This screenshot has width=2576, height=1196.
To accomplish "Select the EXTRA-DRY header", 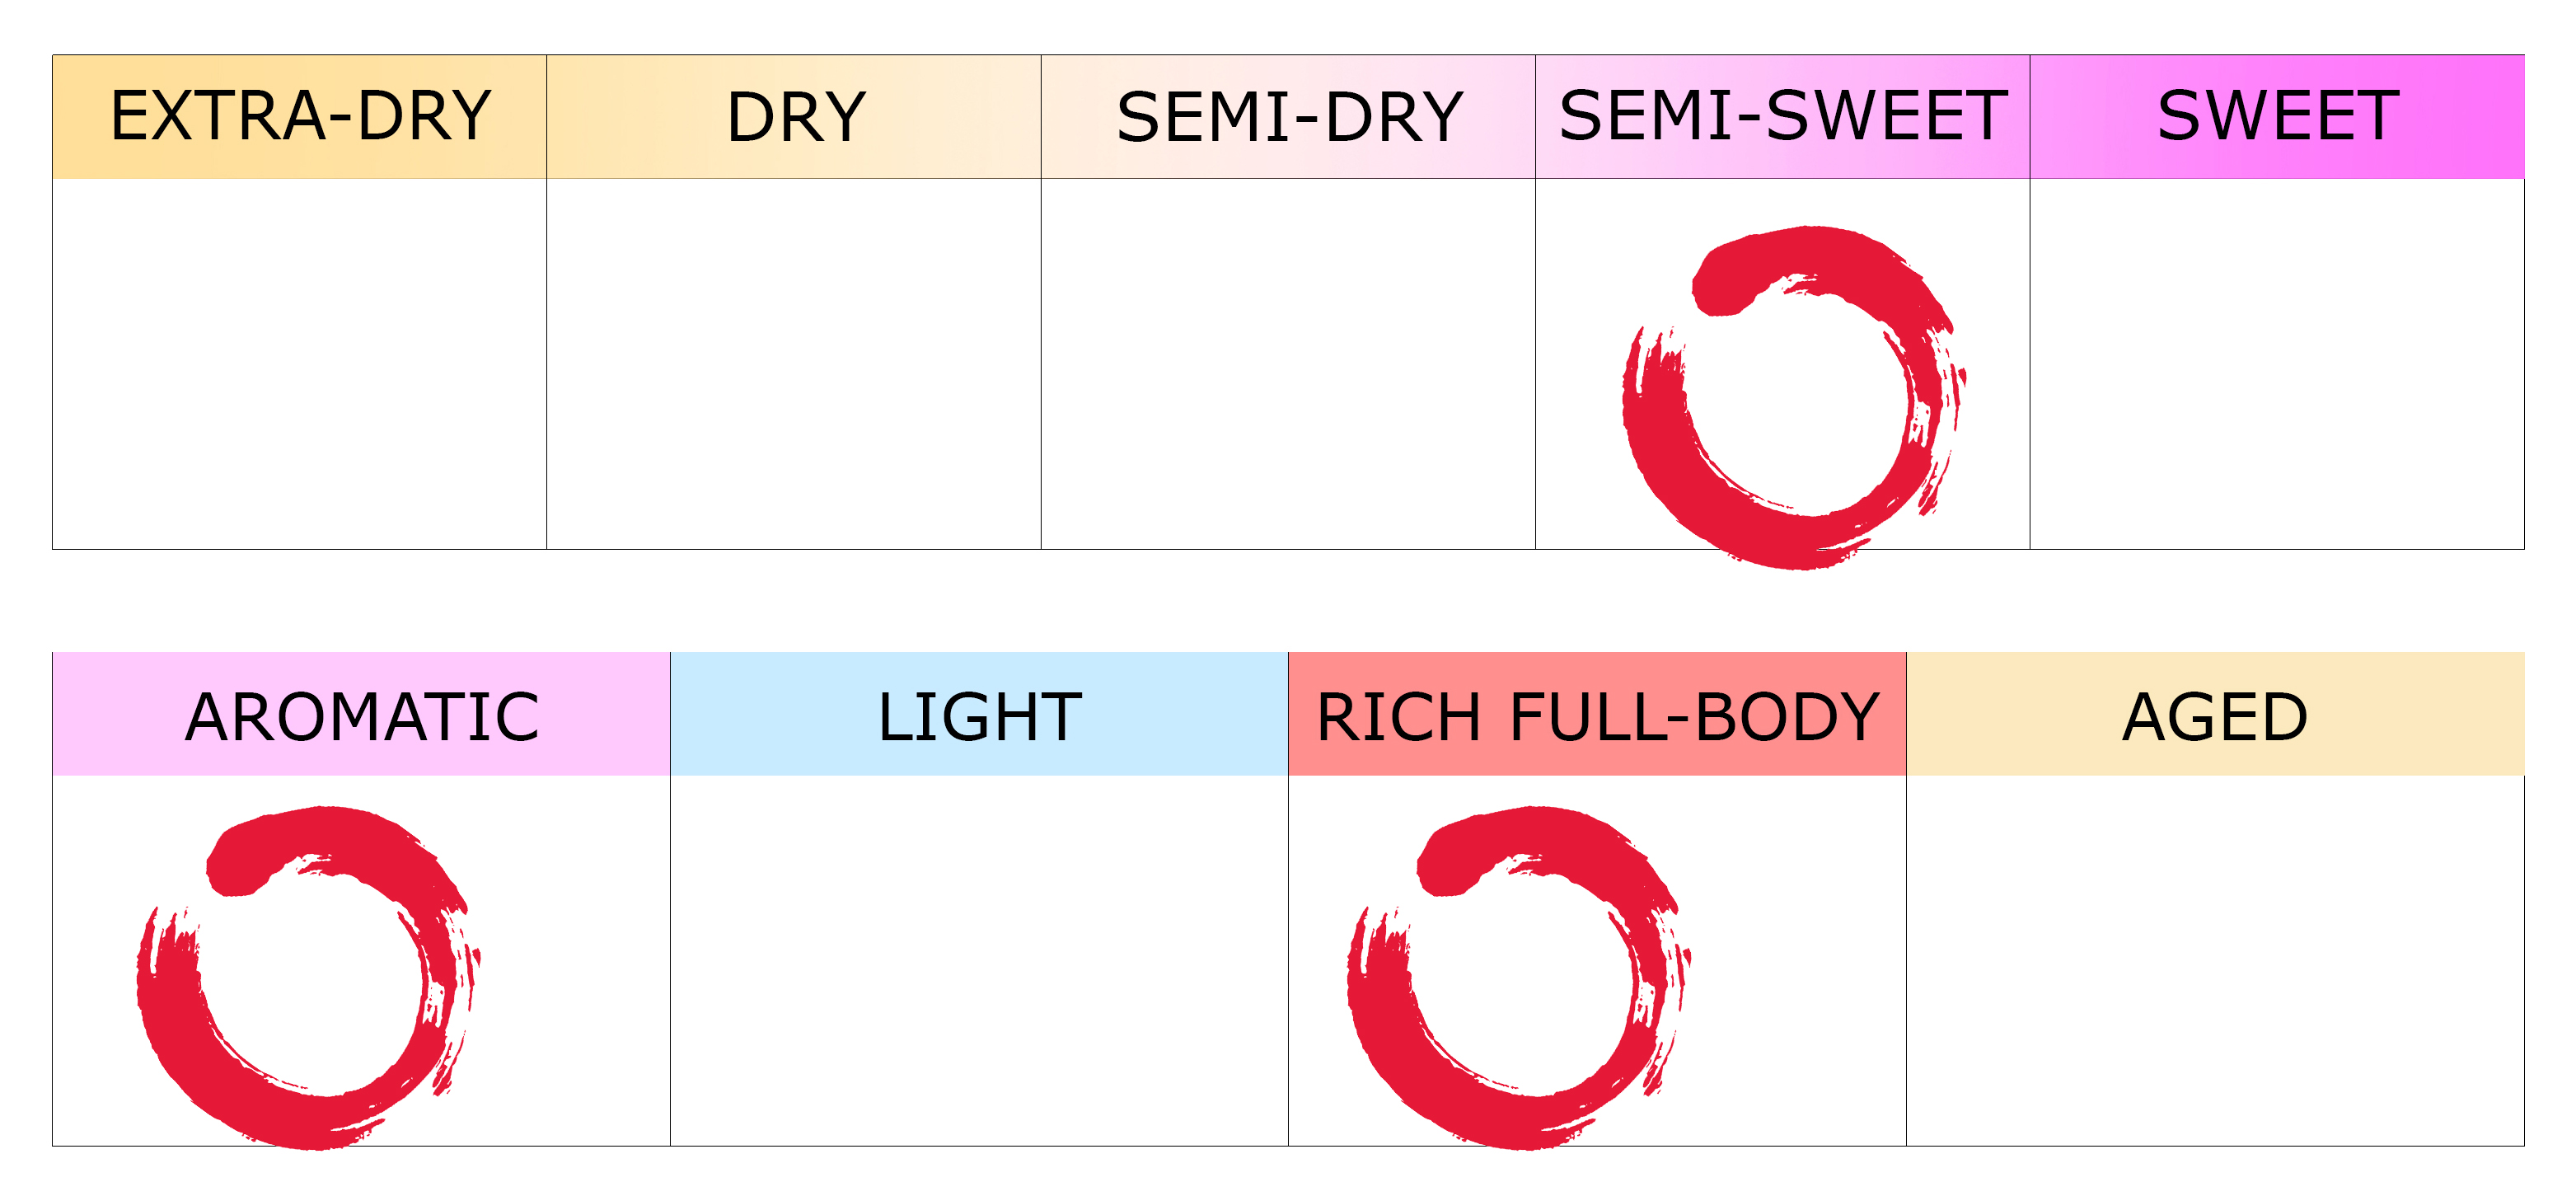I will click(300, 117).
